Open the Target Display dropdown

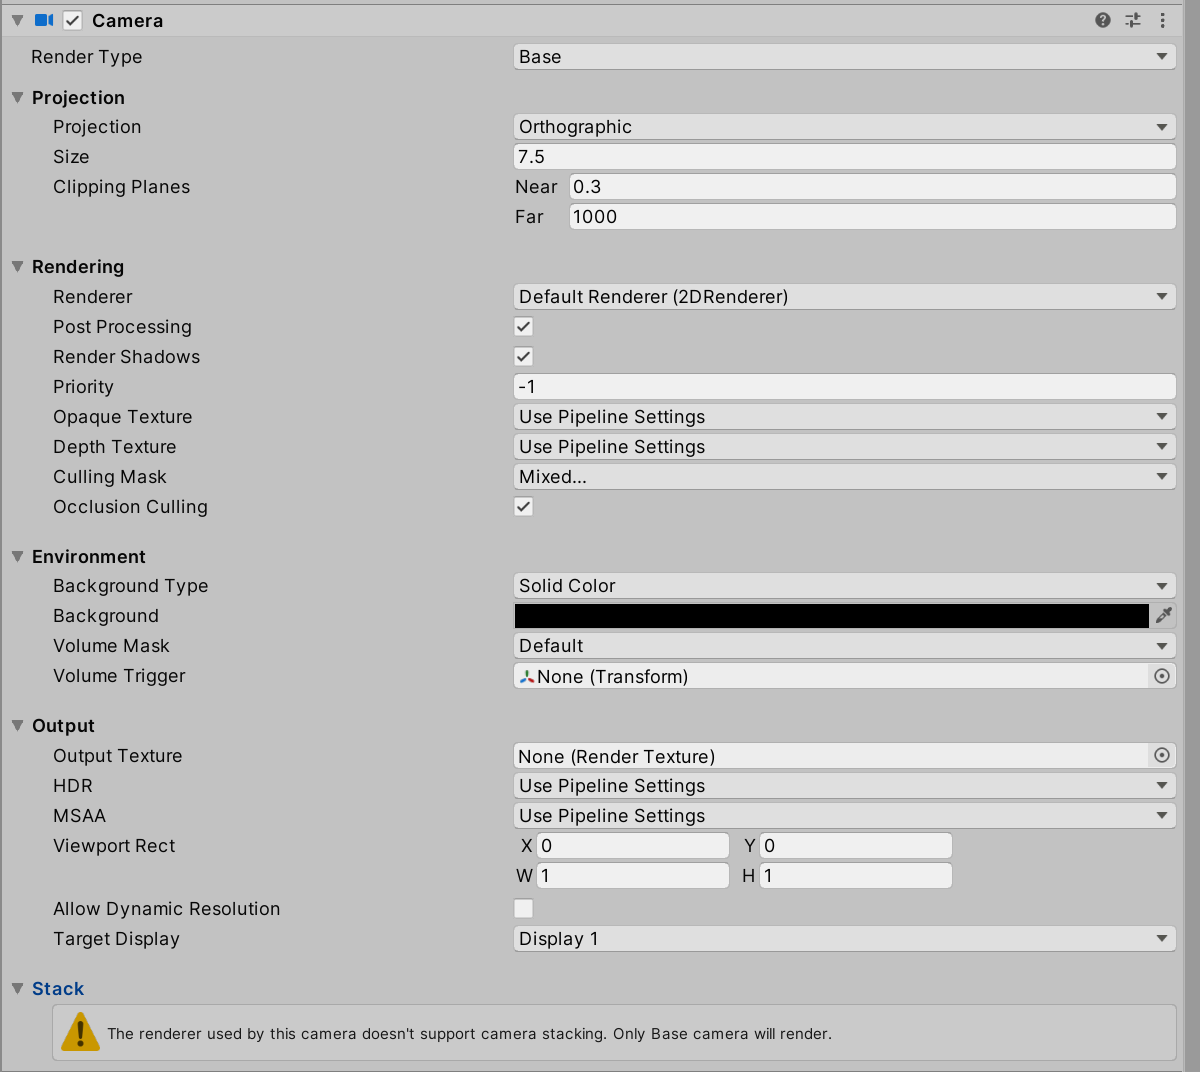tap(844, 938)
